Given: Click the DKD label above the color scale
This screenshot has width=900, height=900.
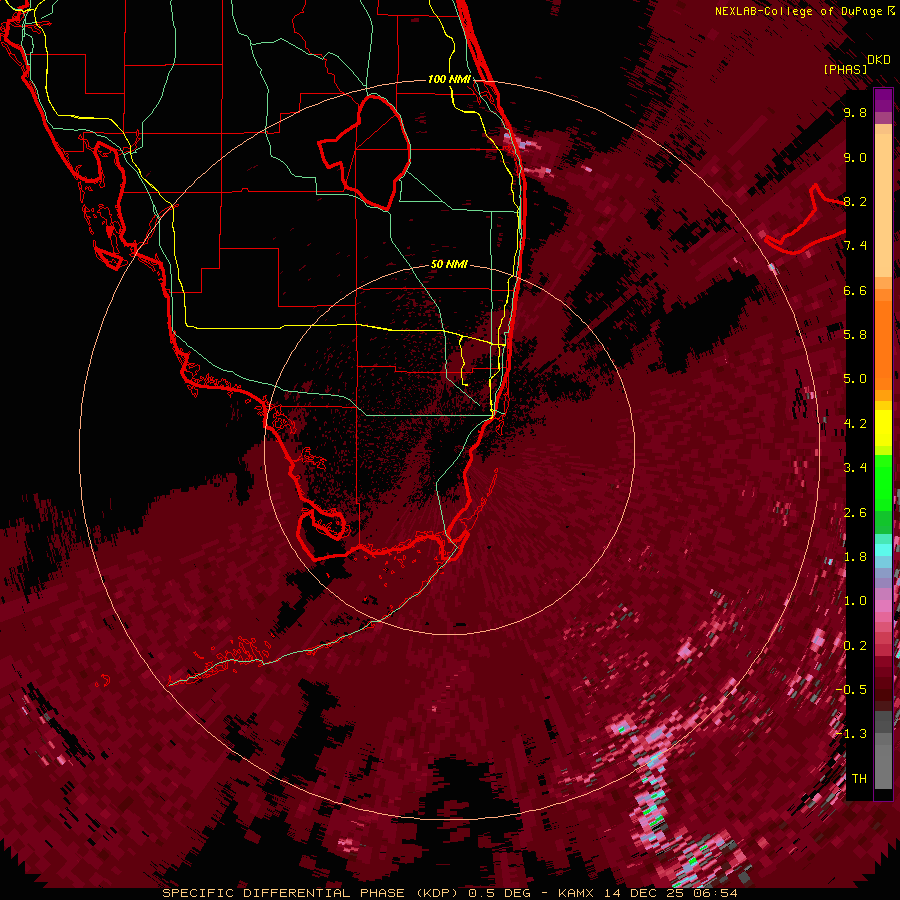Looking at the screenshot, I should point(879,60).
